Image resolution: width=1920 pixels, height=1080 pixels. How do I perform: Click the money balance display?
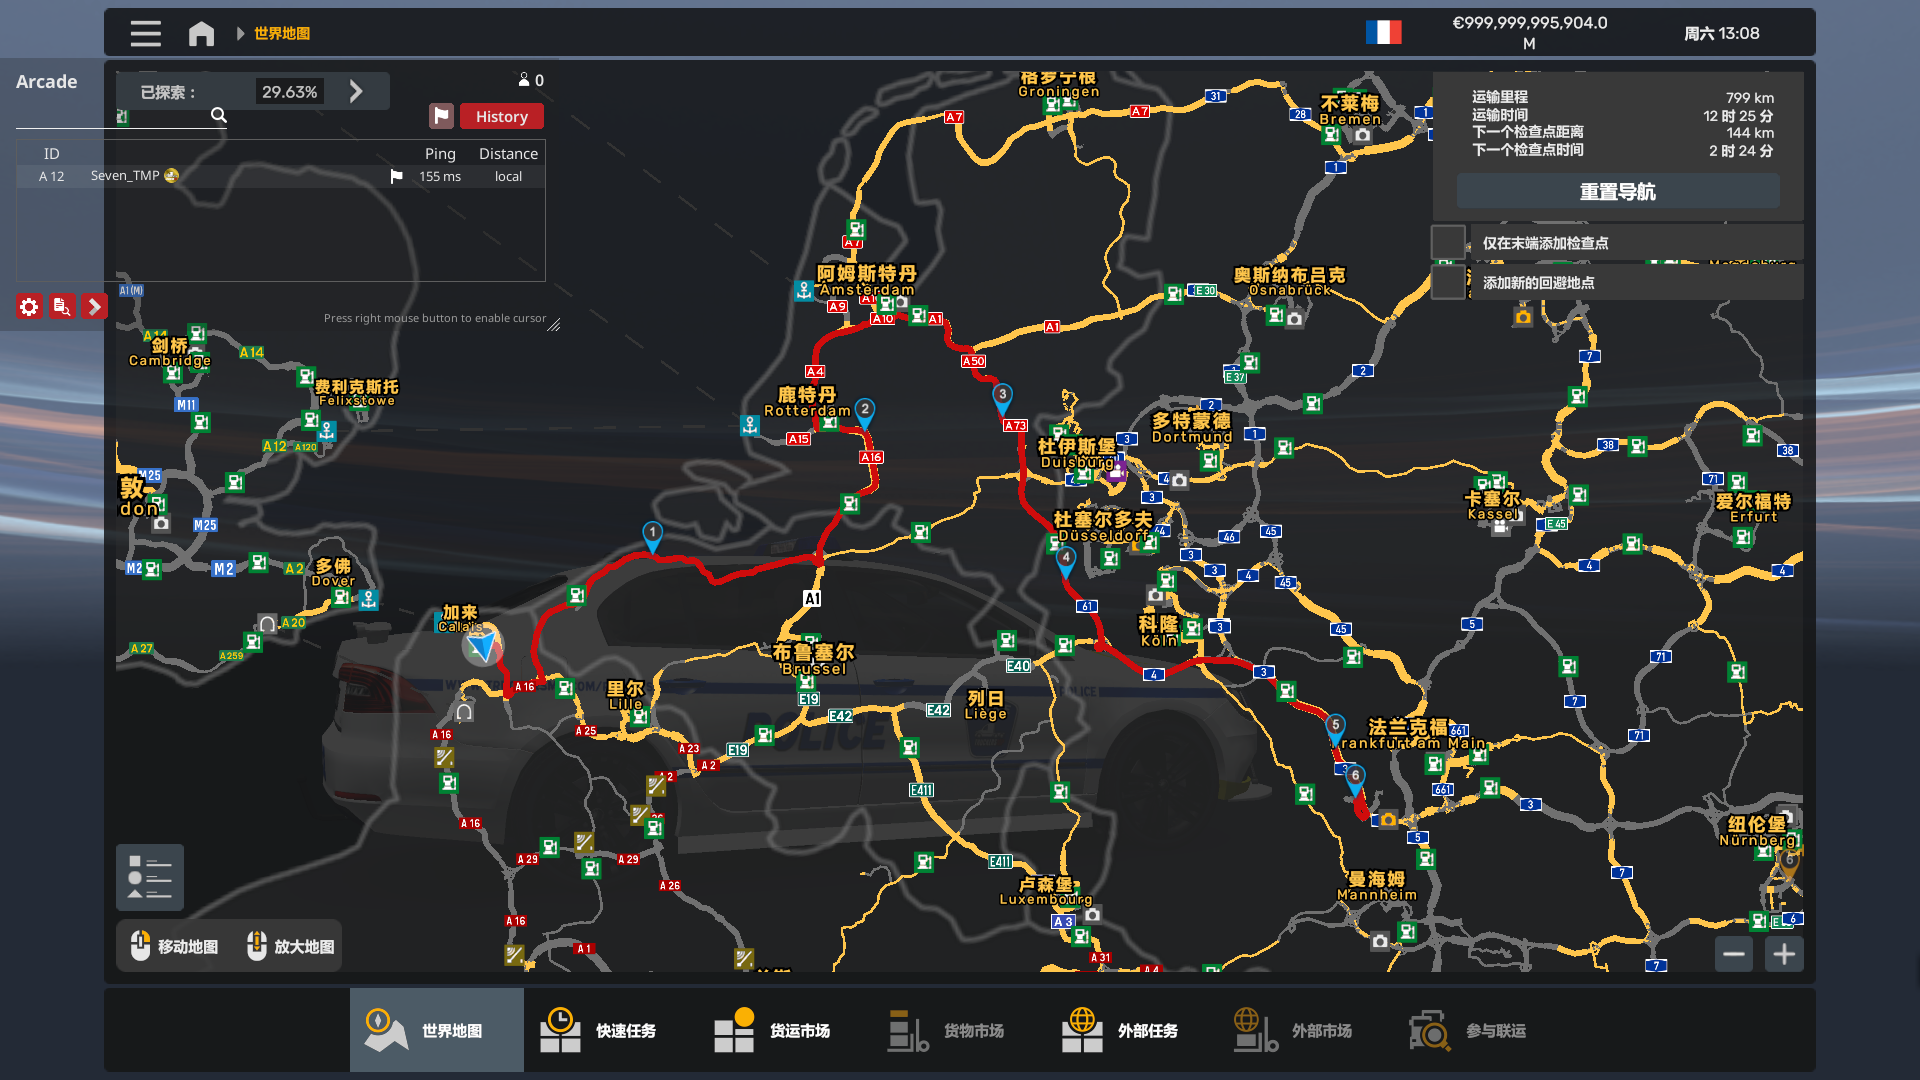(1530, 32)
